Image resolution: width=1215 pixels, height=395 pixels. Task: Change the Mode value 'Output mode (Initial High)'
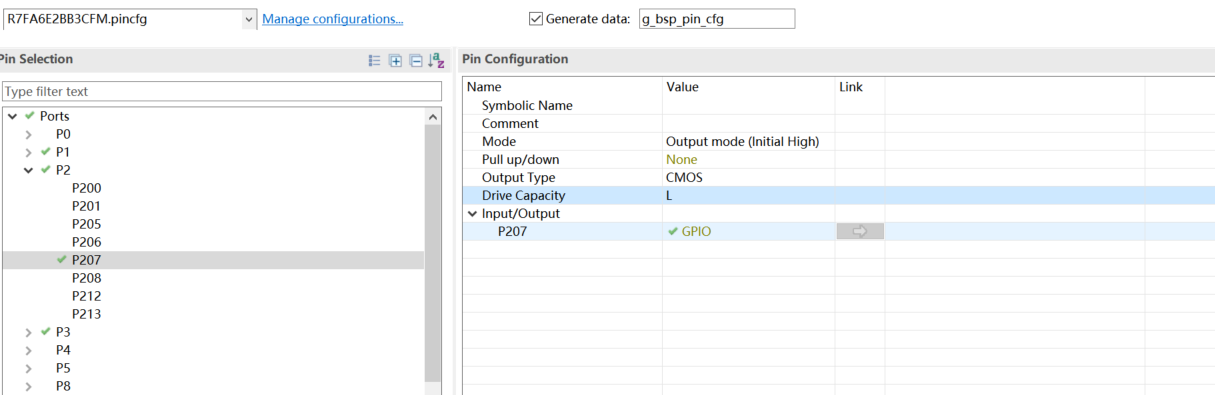(743, 141)
